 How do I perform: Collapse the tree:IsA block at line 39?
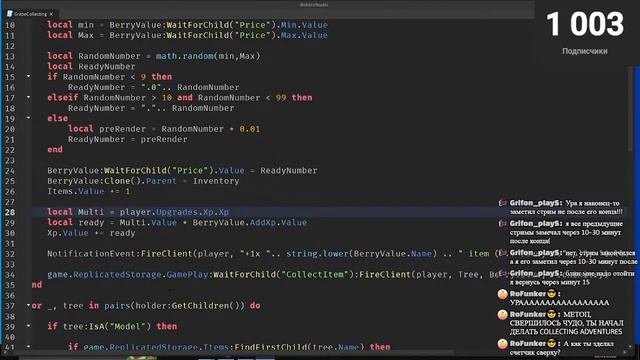click(x=28, y=326)
